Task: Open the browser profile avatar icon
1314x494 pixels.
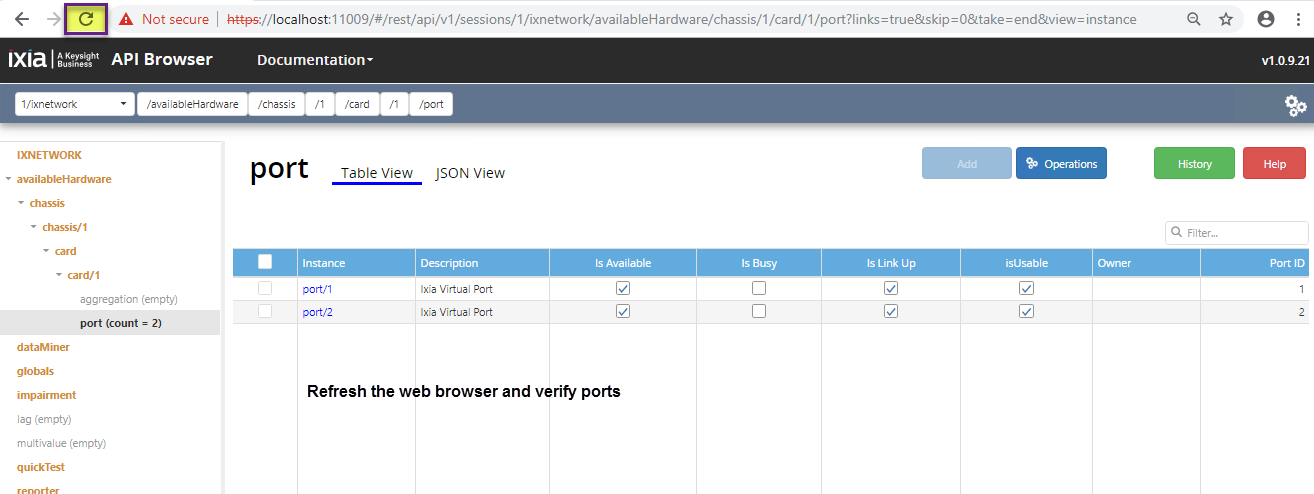Action: pos(1266,19)
